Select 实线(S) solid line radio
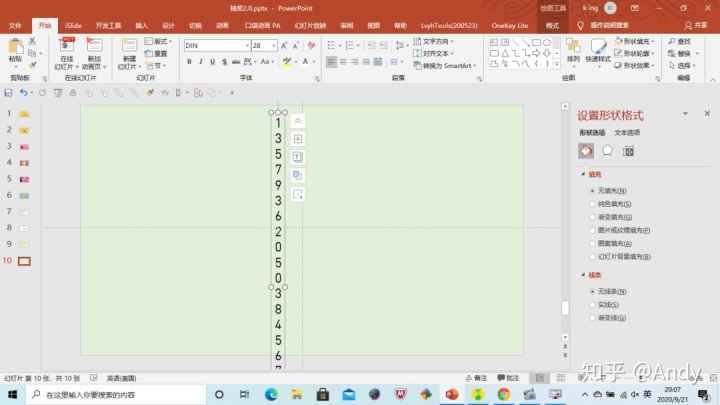720x405 pixels. tap(592, 304)
